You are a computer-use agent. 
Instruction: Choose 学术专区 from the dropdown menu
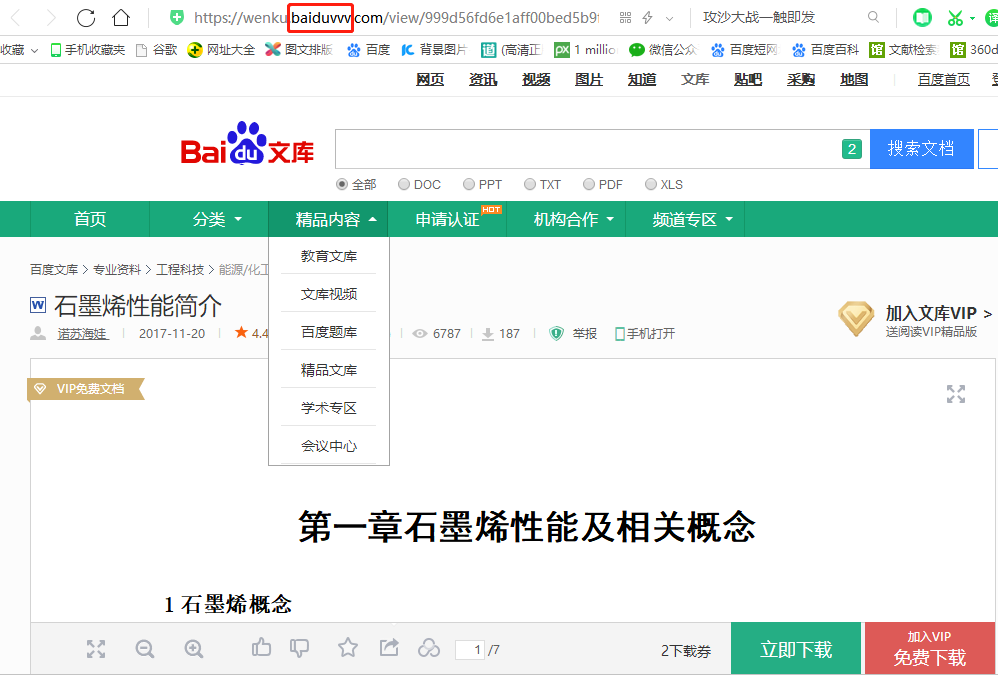[x=329, y=408]
